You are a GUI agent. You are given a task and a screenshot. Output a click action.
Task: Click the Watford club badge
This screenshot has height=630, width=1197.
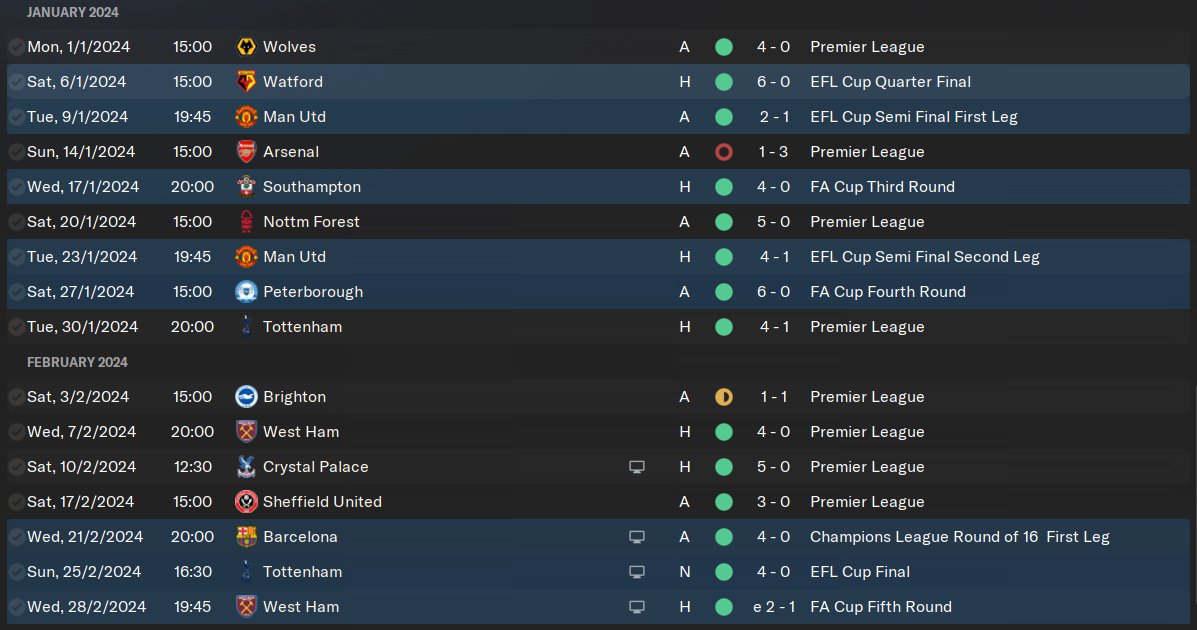click(x=245, y=82)
